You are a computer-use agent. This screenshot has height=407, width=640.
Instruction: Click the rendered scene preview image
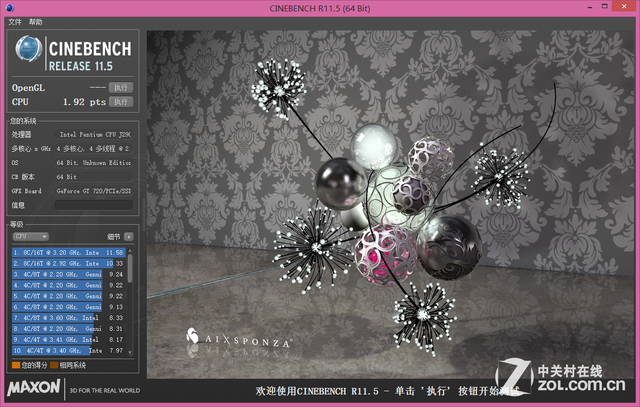pyautogui.click(x=390, y=204)
